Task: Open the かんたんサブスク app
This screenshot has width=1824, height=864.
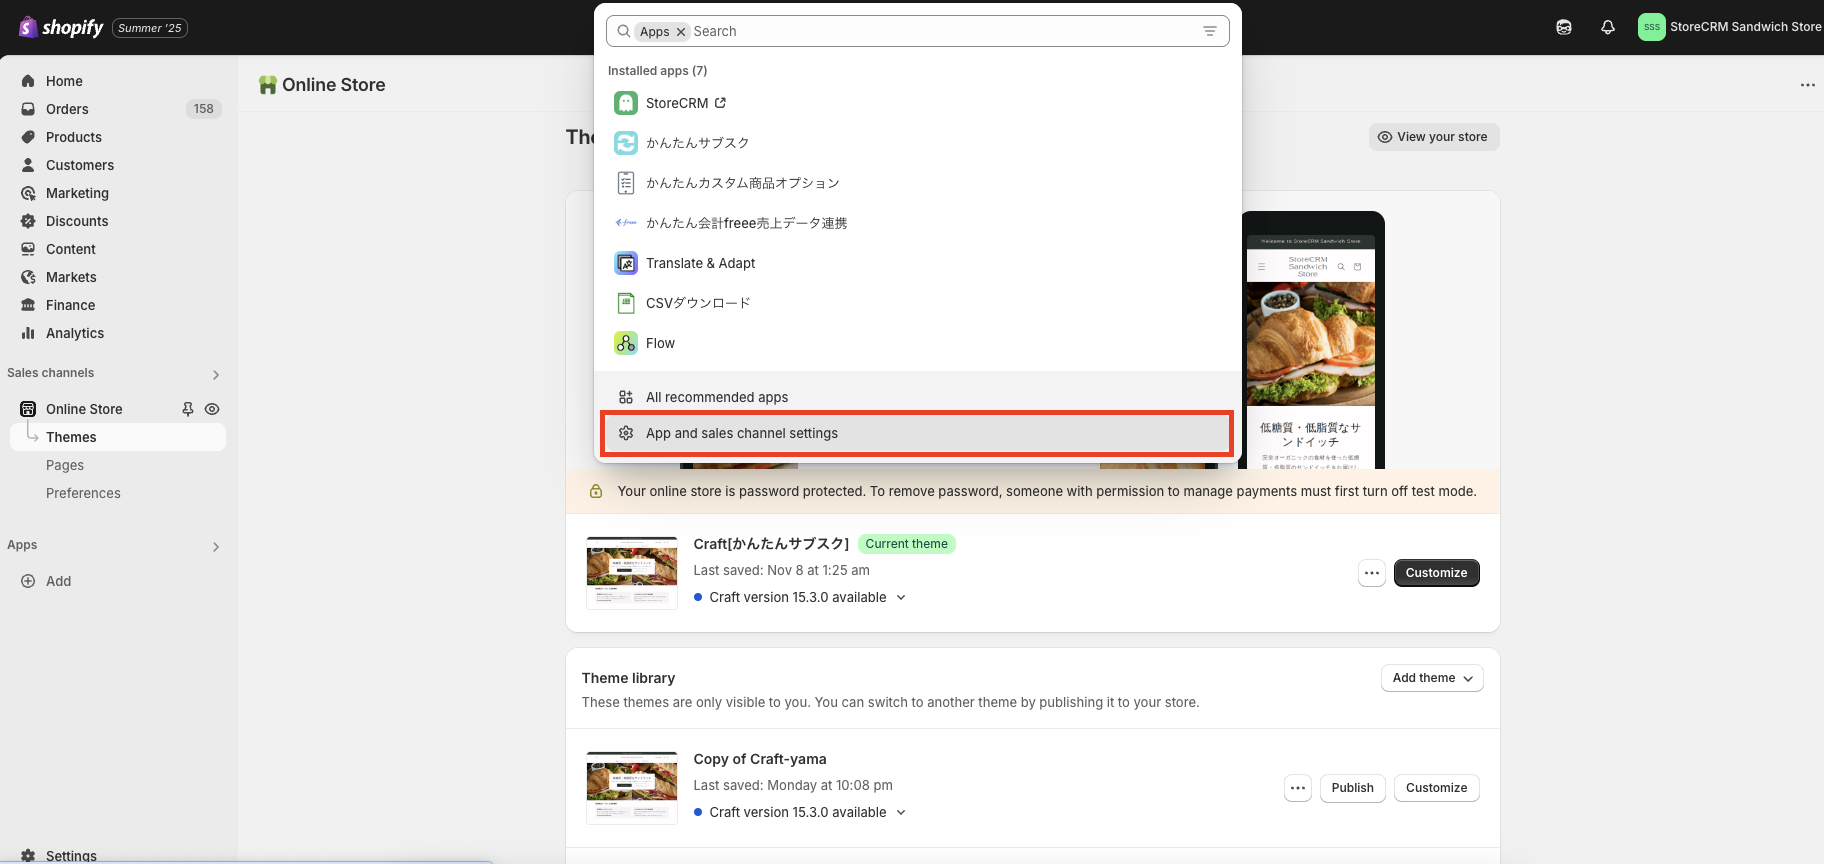Action: click(918, 143)
